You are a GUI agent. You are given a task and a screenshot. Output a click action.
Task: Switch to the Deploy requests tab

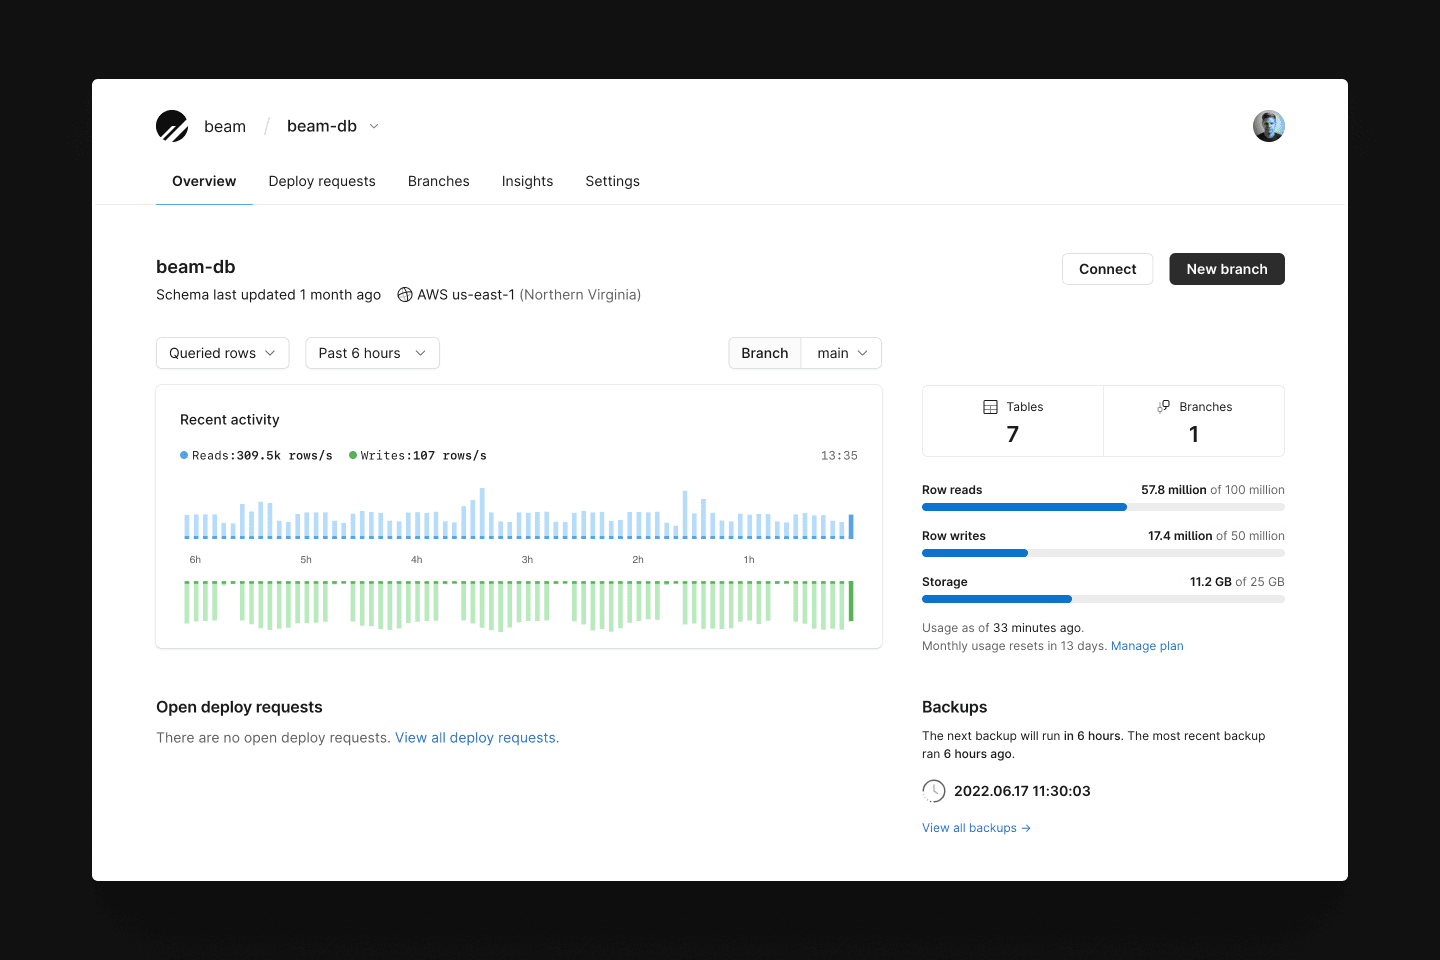tap(322, 181)
